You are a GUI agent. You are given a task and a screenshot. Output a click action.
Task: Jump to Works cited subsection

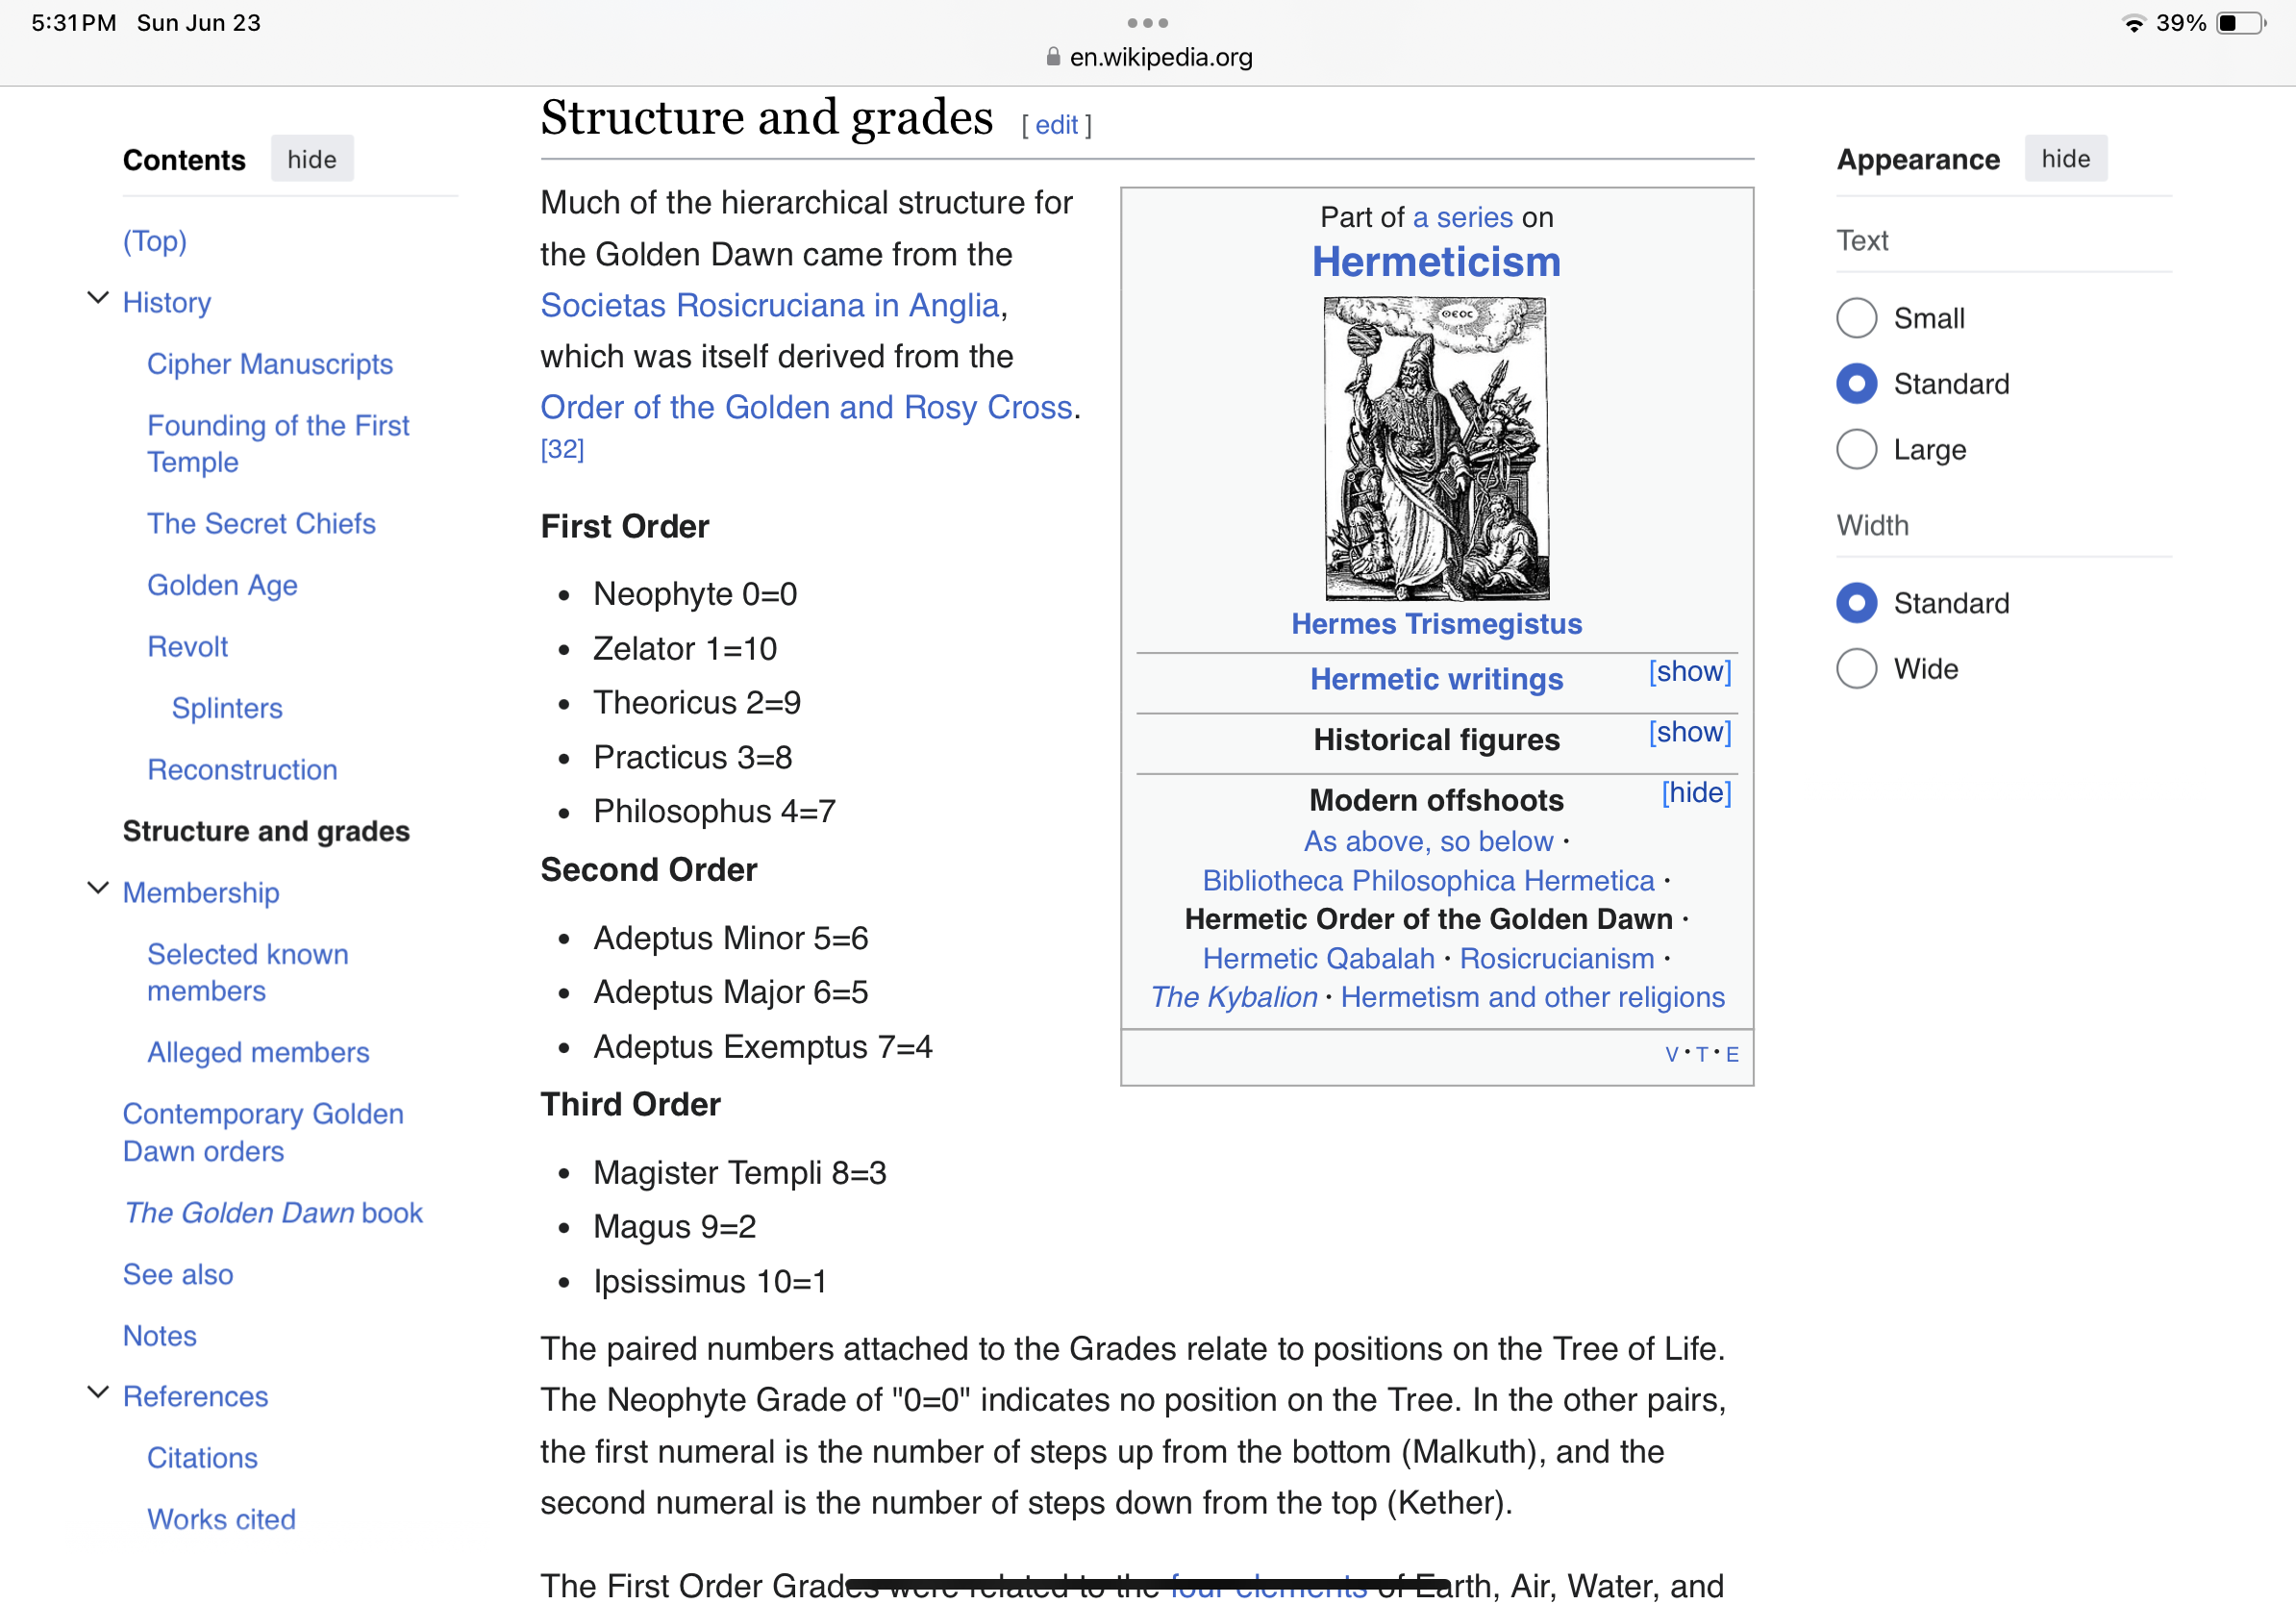click(x=221, y=1520)
